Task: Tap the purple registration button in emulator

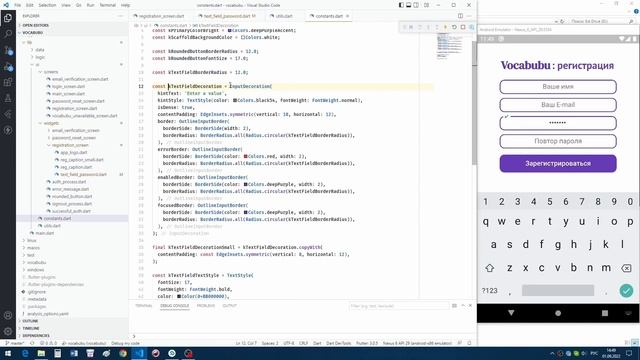Action: [558, 163]
